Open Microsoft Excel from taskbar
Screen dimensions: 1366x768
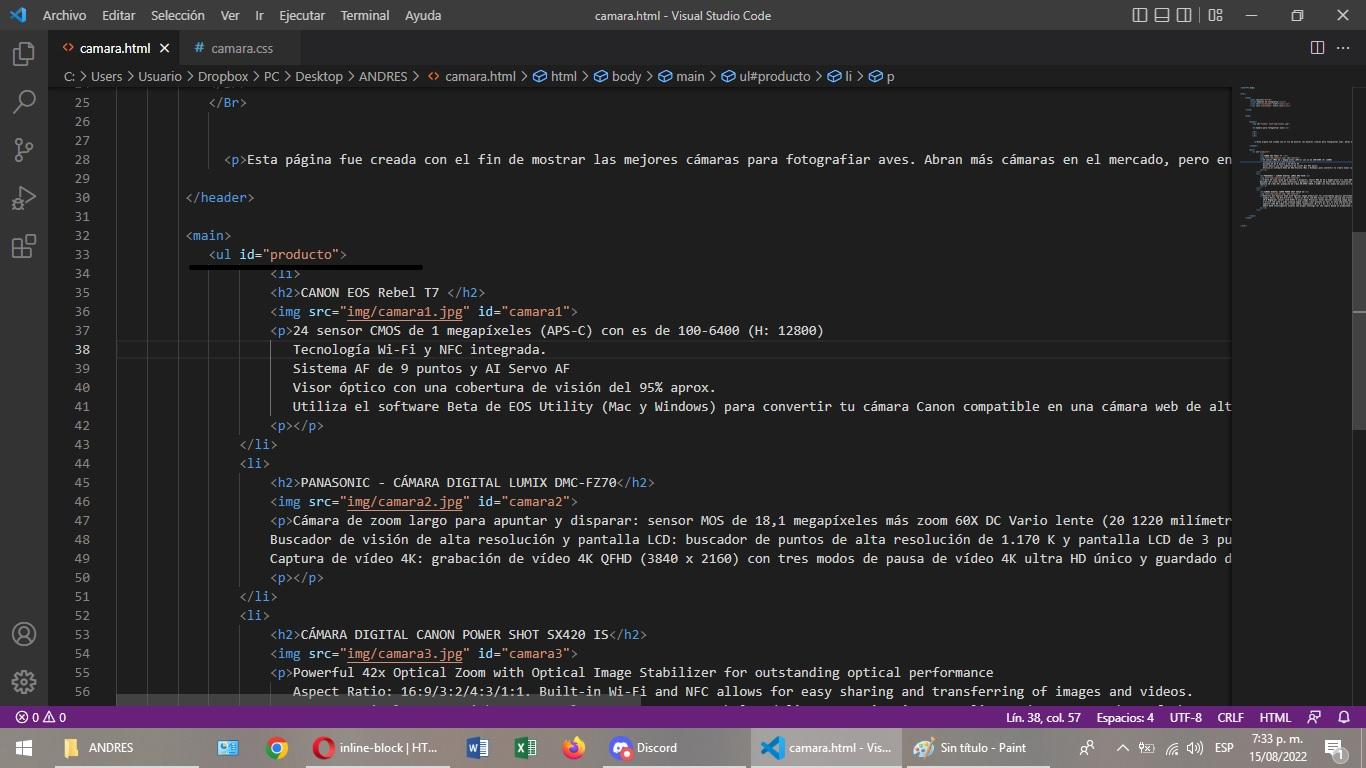(525, 747)
